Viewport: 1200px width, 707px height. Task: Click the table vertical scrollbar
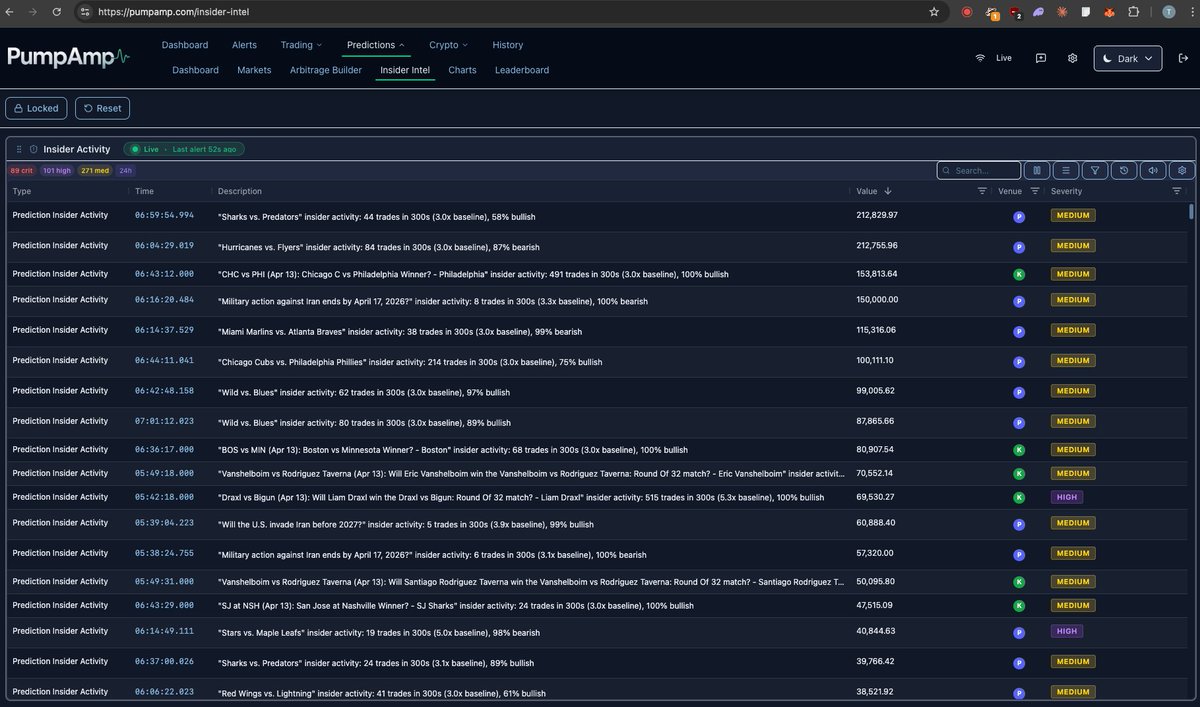click(x=1191, y=211)
